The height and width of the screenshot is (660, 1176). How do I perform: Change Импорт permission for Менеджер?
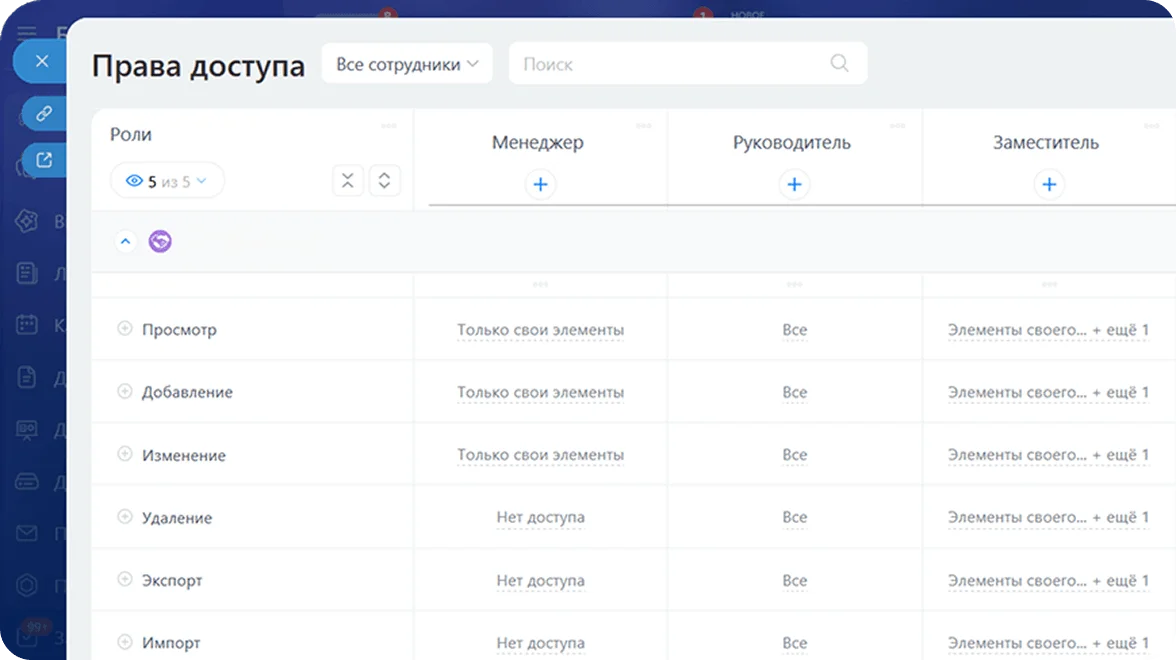[541, 643]
